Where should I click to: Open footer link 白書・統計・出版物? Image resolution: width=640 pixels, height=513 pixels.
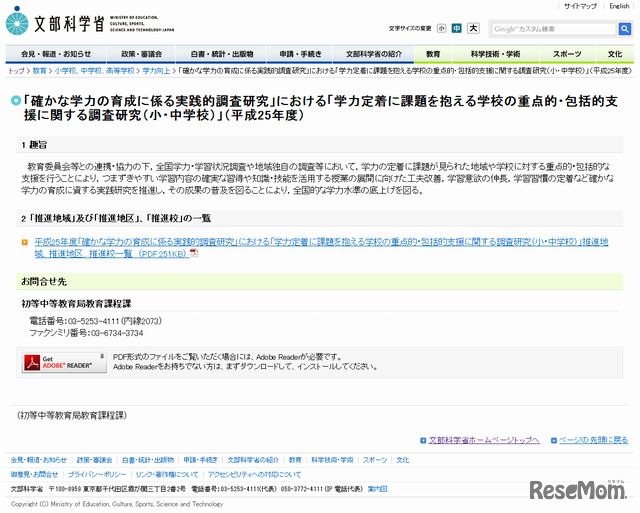coord(148,460)
